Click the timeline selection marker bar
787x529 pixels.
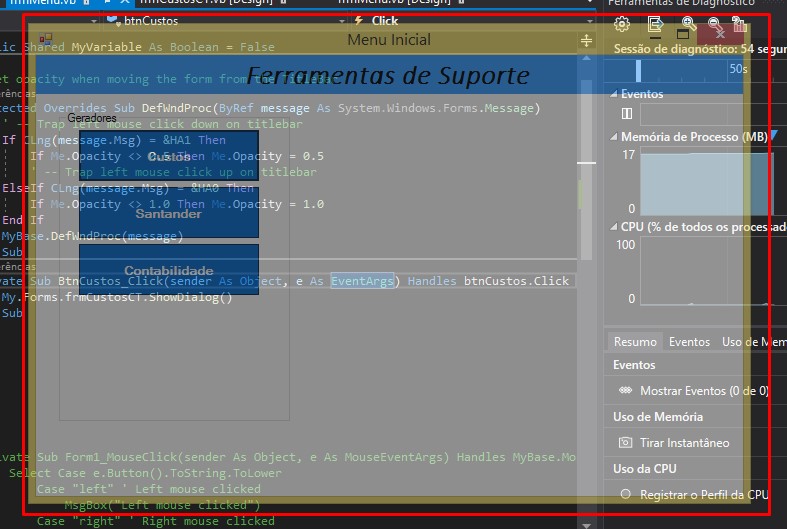tap(638, 71)
